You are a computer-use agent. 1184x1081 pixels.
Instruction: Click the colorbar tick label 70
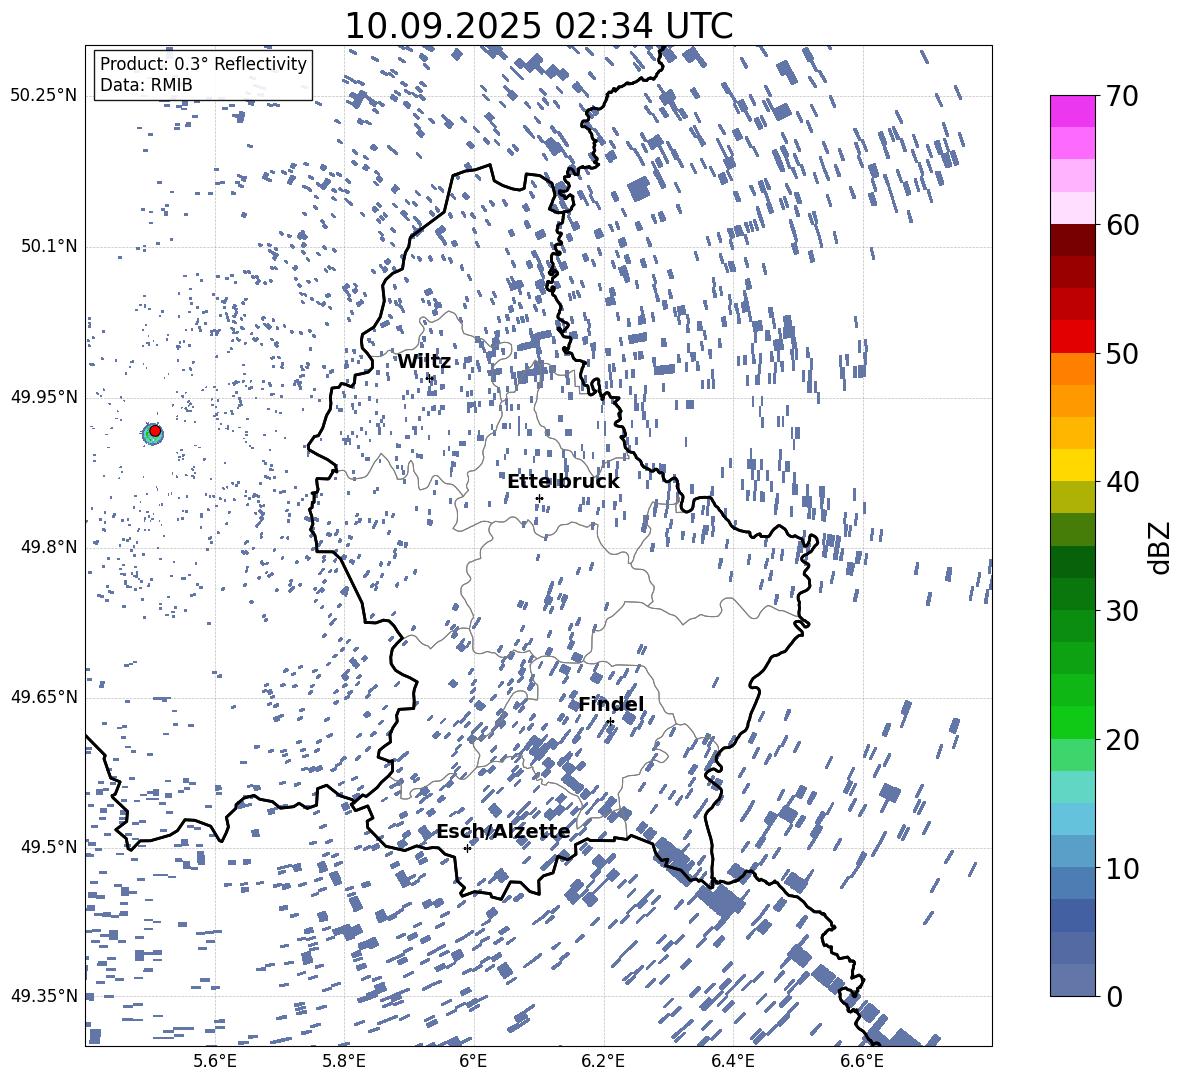(1122, 96)
